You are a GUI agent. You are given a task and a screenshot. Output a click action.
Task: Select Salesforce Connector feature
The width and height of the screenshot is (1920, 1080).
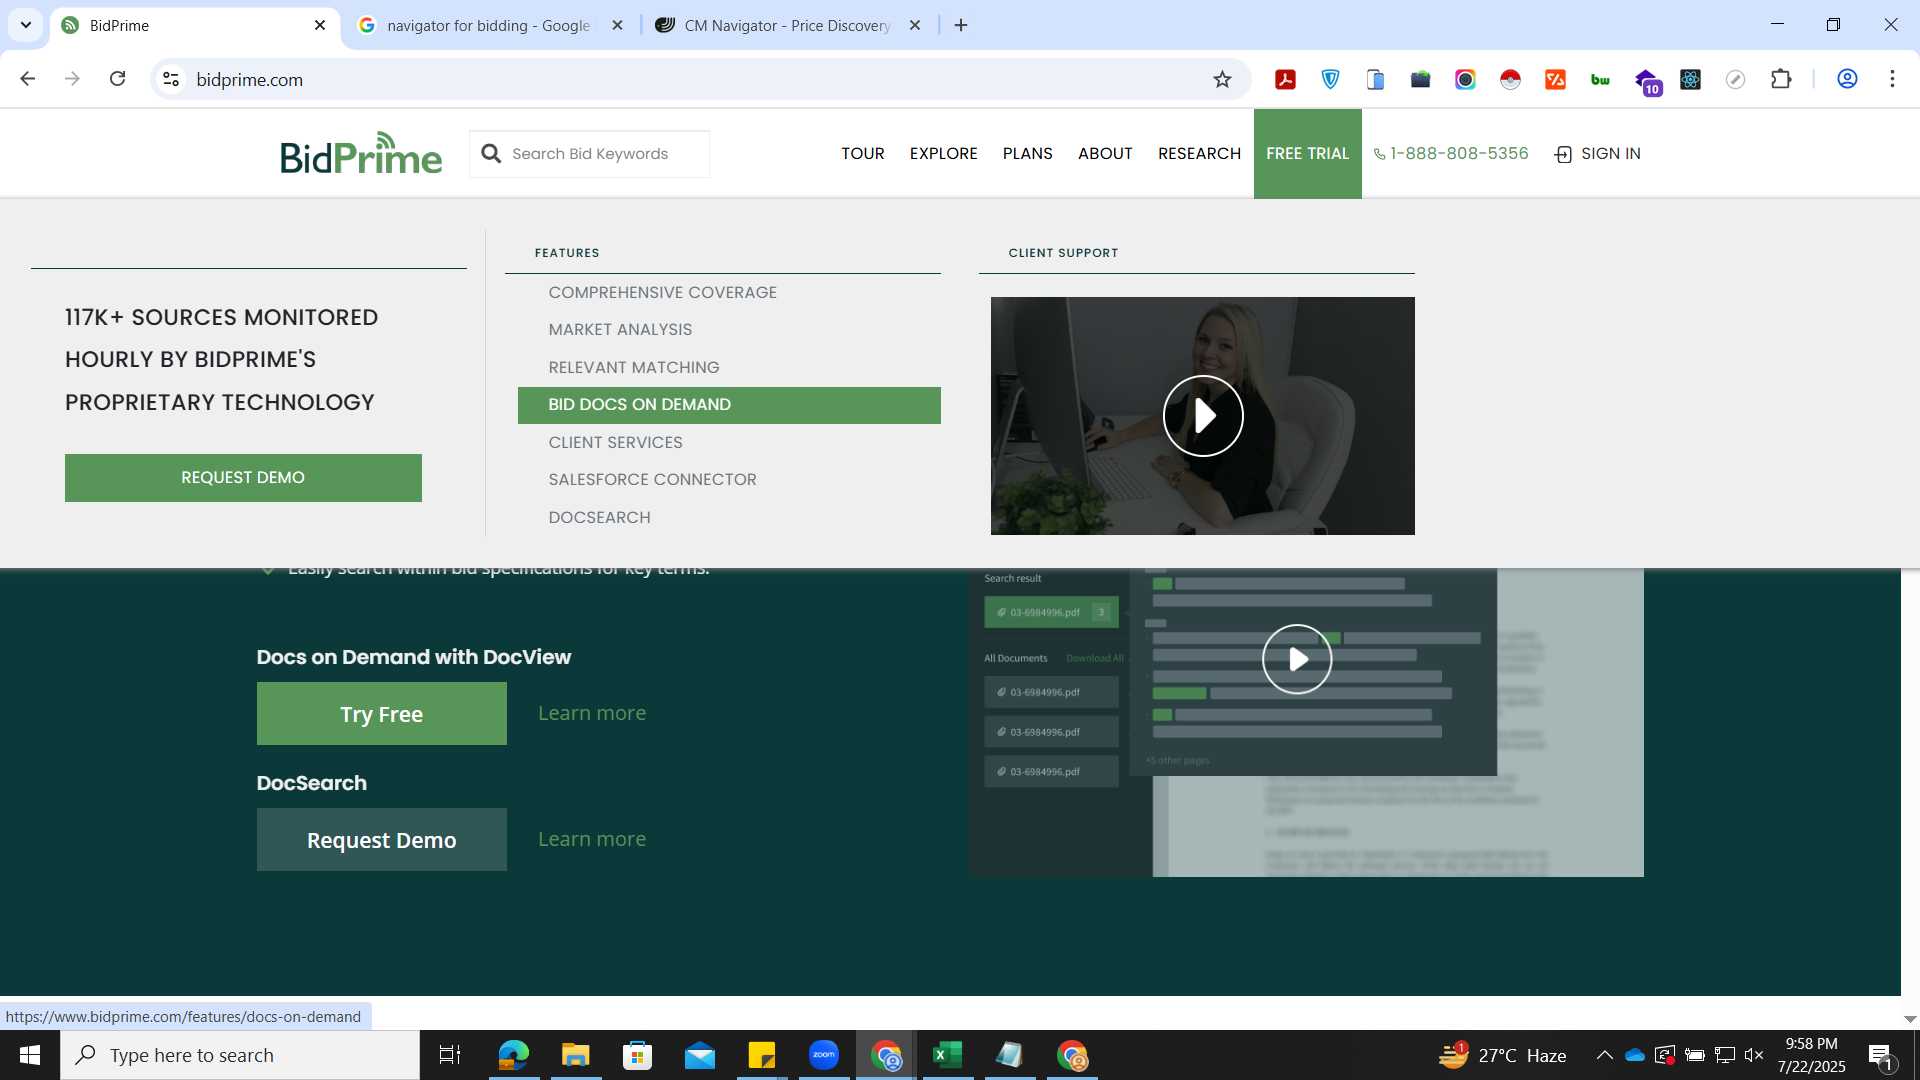point(652,480)
